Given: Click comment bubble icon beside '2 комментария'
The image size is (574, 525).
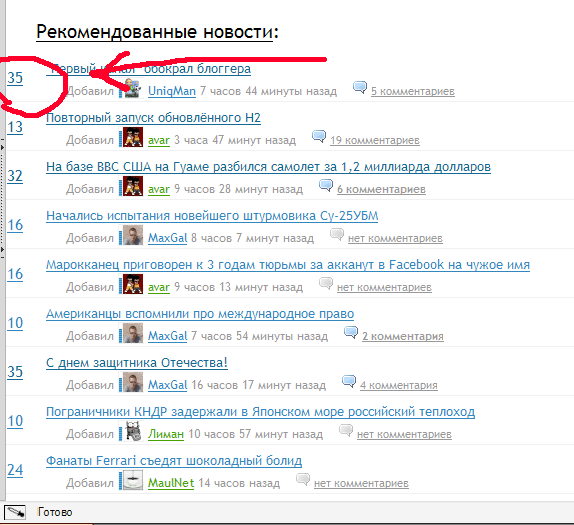Looking at the screenshot, I should click(351, 332).
